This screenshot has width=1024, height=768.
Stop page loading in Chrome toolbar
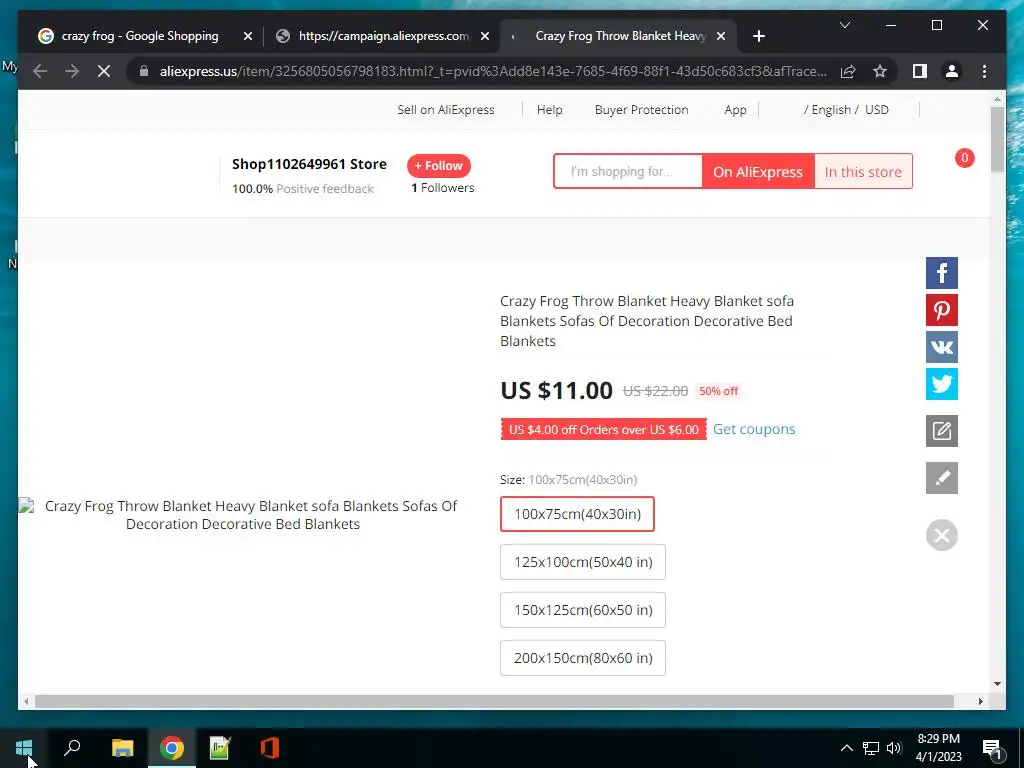(104, 71)
